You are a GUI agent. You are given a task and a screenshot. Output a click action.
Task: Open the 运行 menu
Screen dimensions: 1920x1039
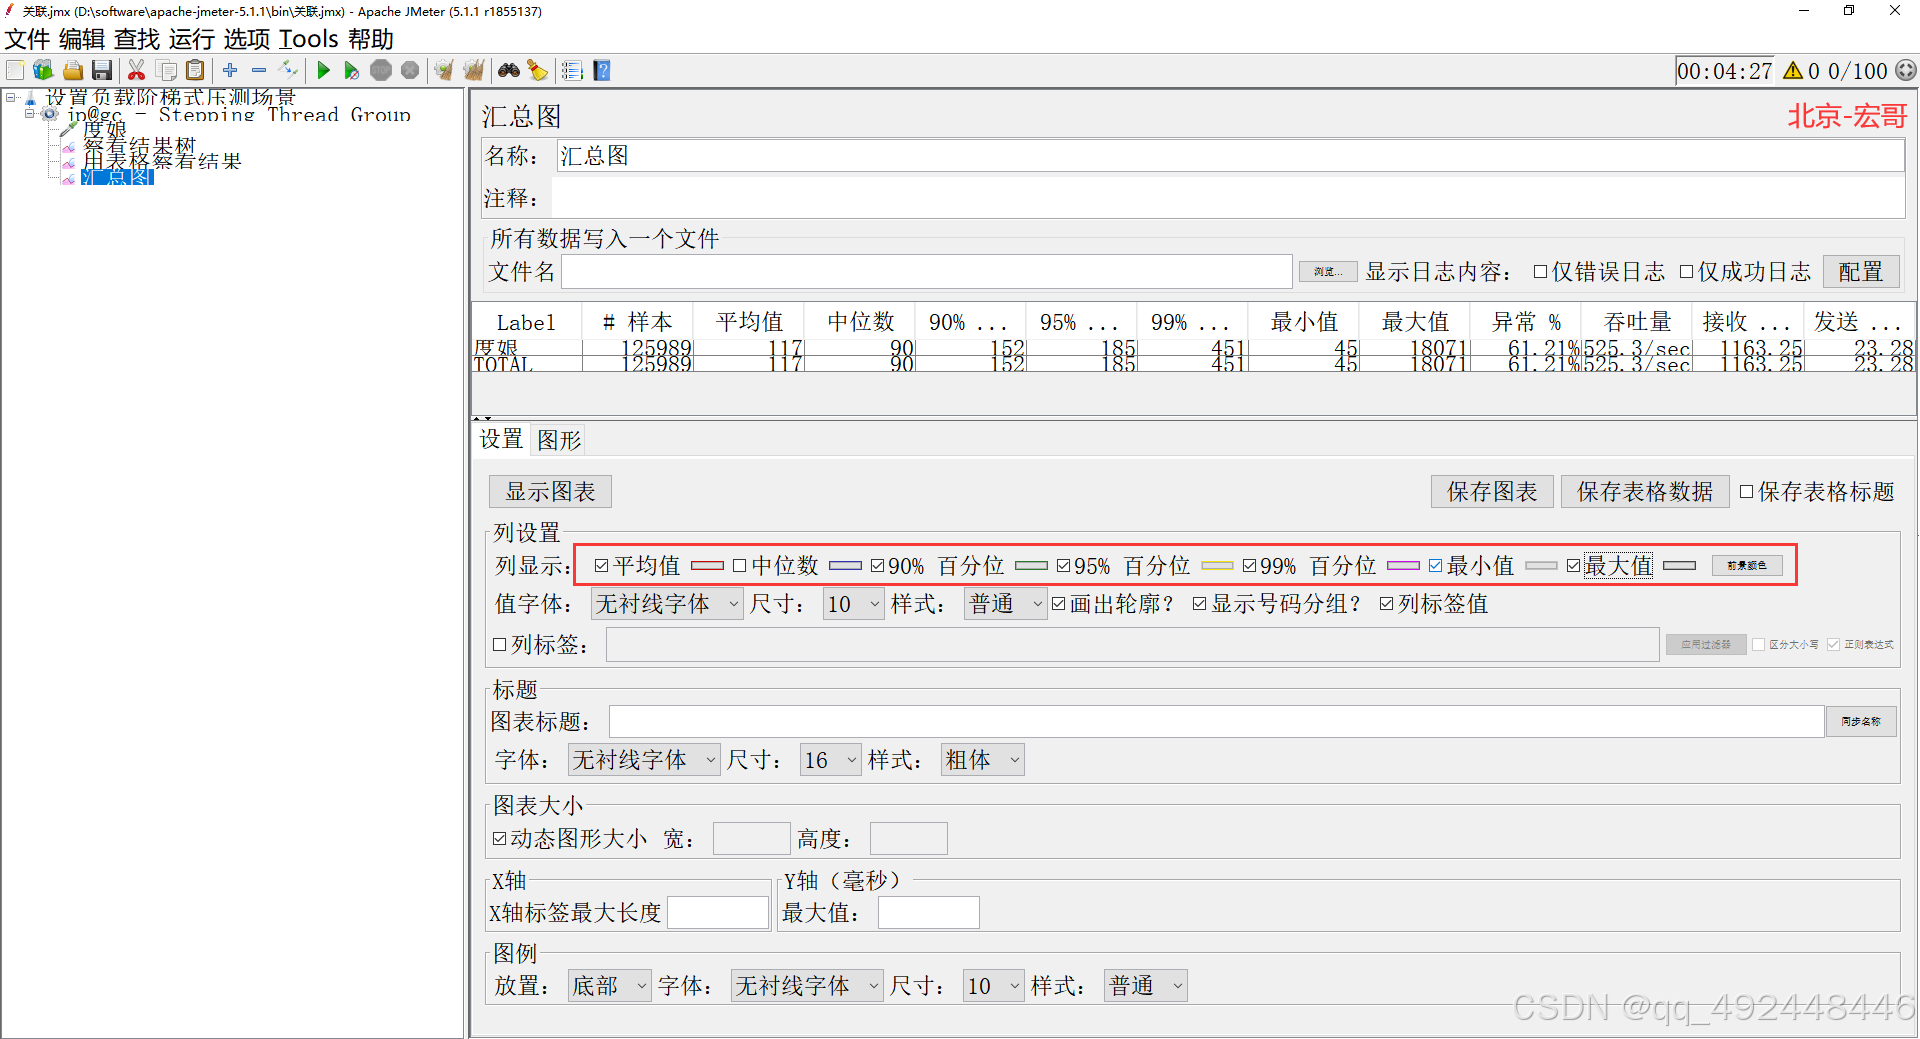pos(192,39)
